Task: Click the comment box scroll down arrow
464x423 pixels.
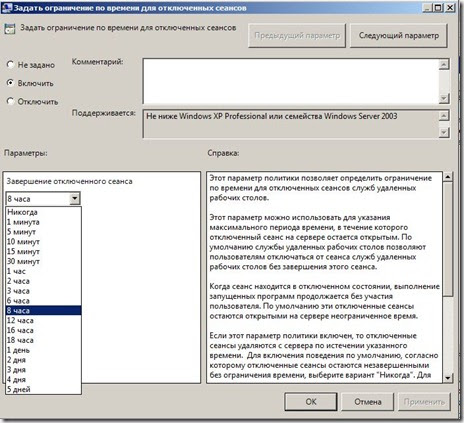Action: pos(444,98)
